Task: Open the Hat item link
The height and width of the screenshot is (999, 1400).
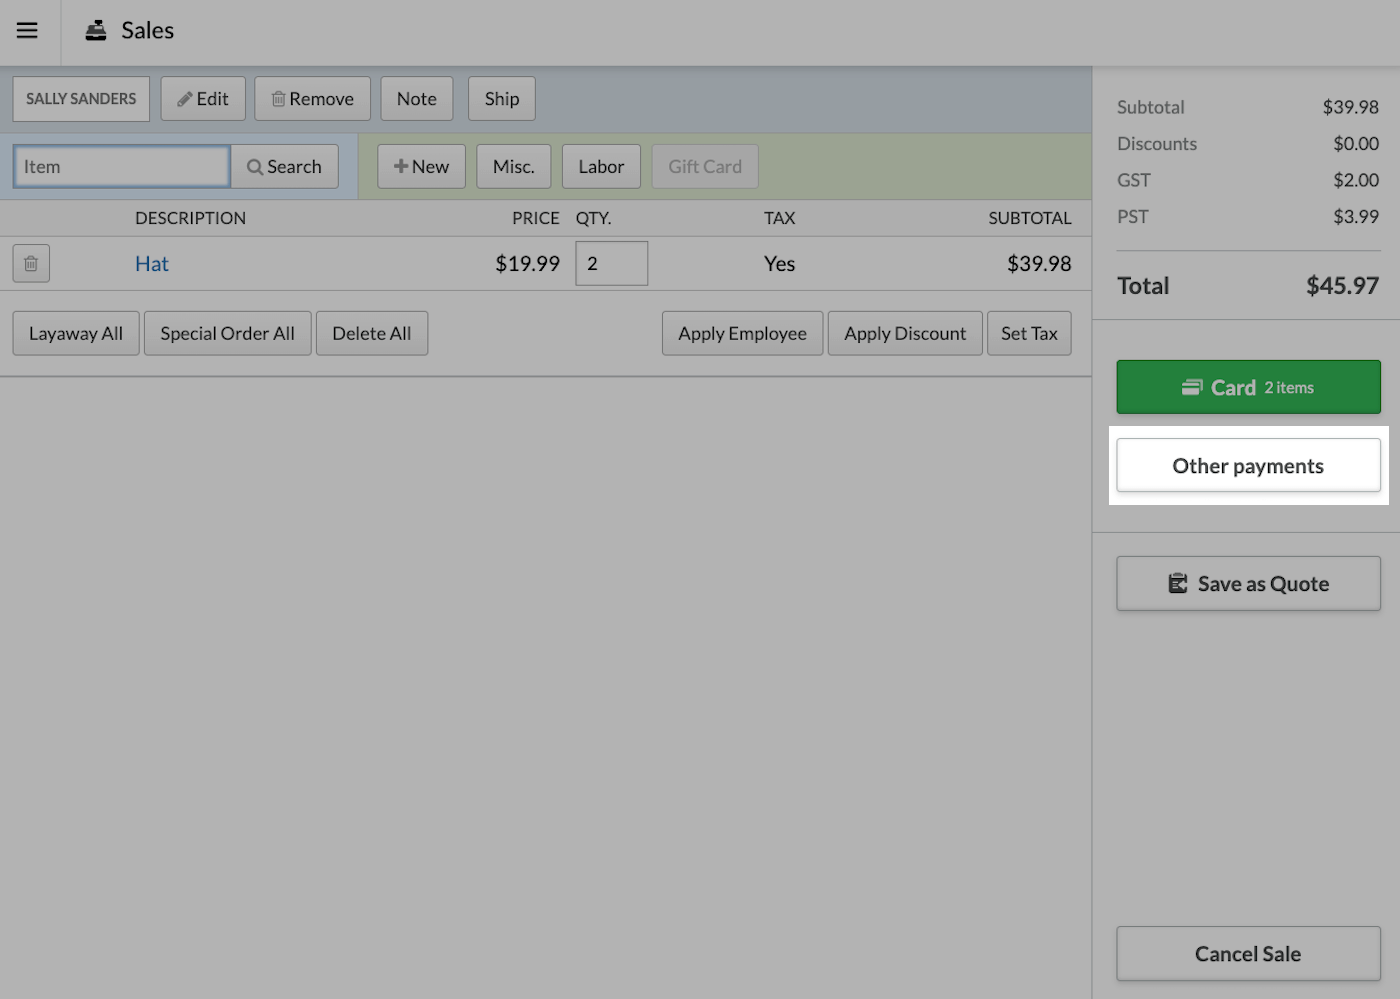Action: 152,264
